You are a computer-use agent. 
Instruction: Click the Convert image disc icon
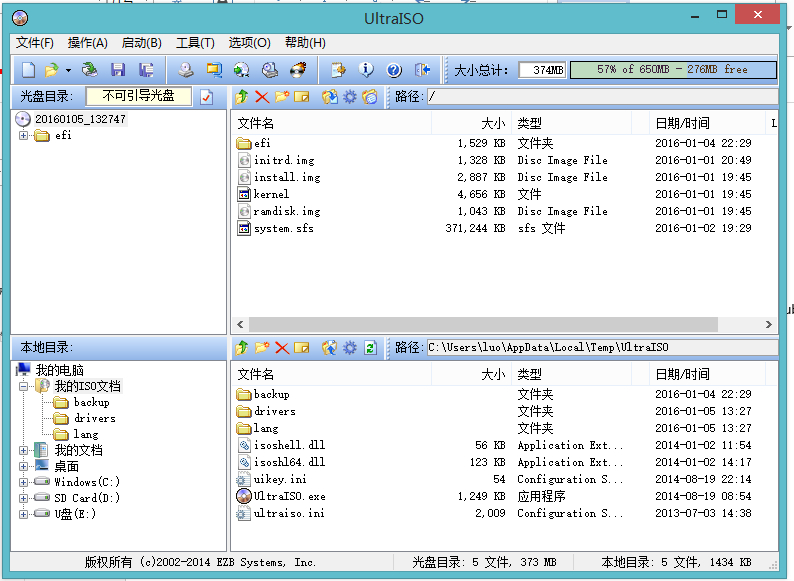coord(242,70)
